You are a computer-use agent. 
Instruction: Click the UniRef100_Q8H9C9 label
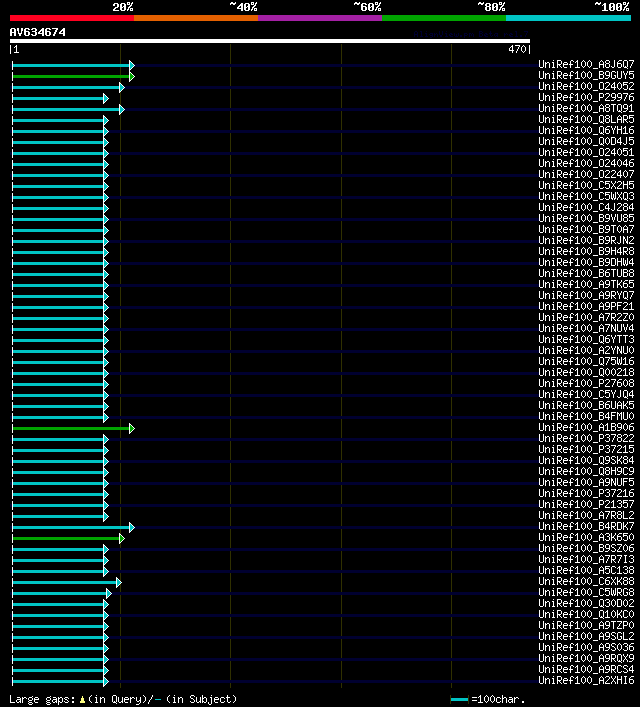coord(586,471)
